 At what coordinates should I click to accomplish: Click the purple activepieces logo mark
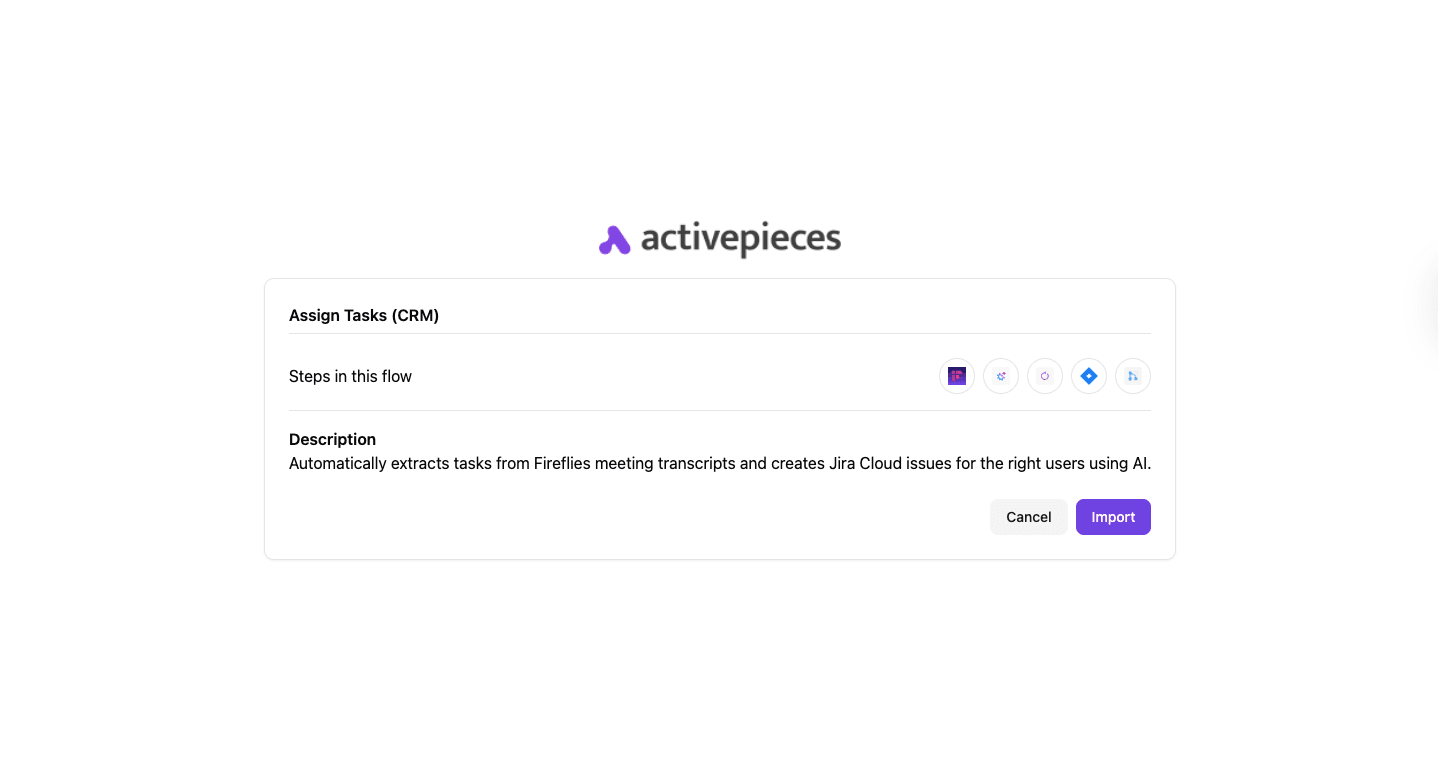614,240
